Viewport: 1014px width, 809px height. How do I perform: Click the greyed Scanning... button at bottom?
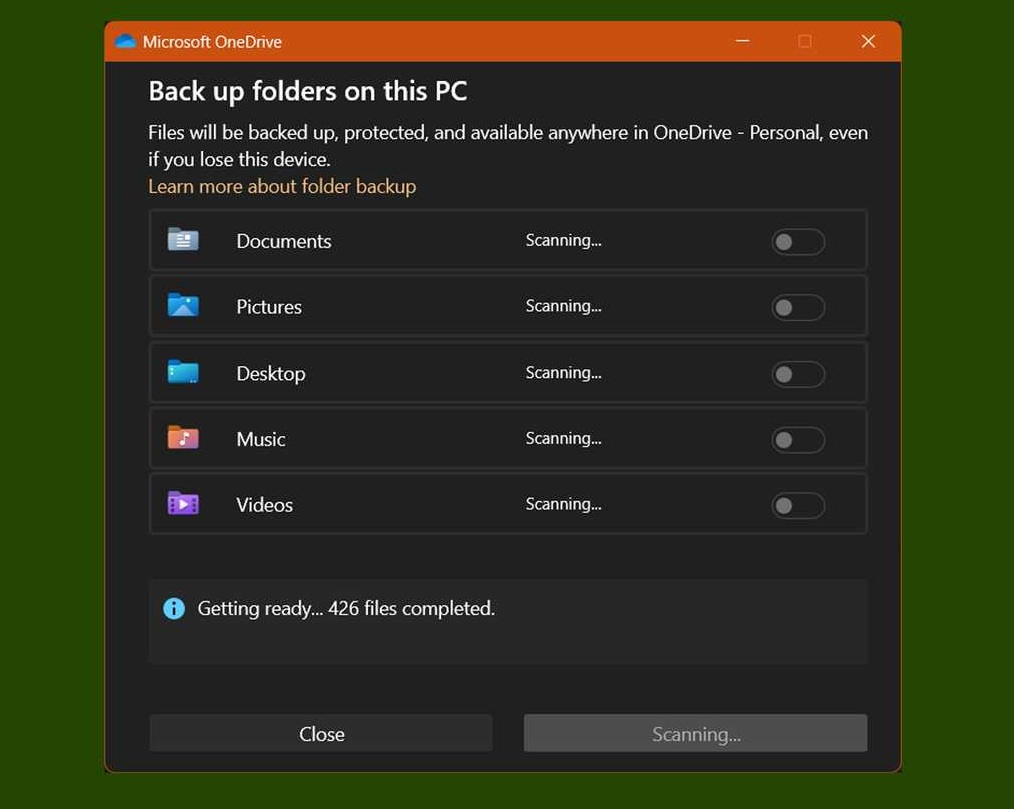coord(695,733)
